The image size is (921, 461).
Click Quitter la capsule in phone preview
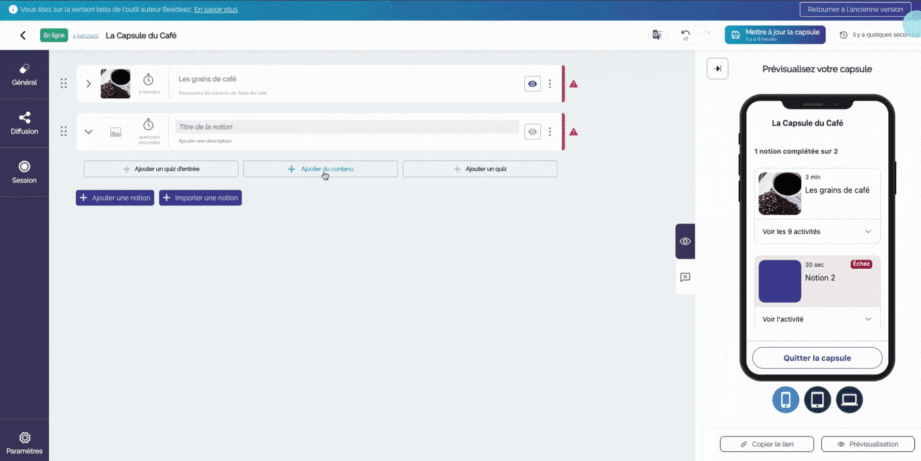coord(817,358)
